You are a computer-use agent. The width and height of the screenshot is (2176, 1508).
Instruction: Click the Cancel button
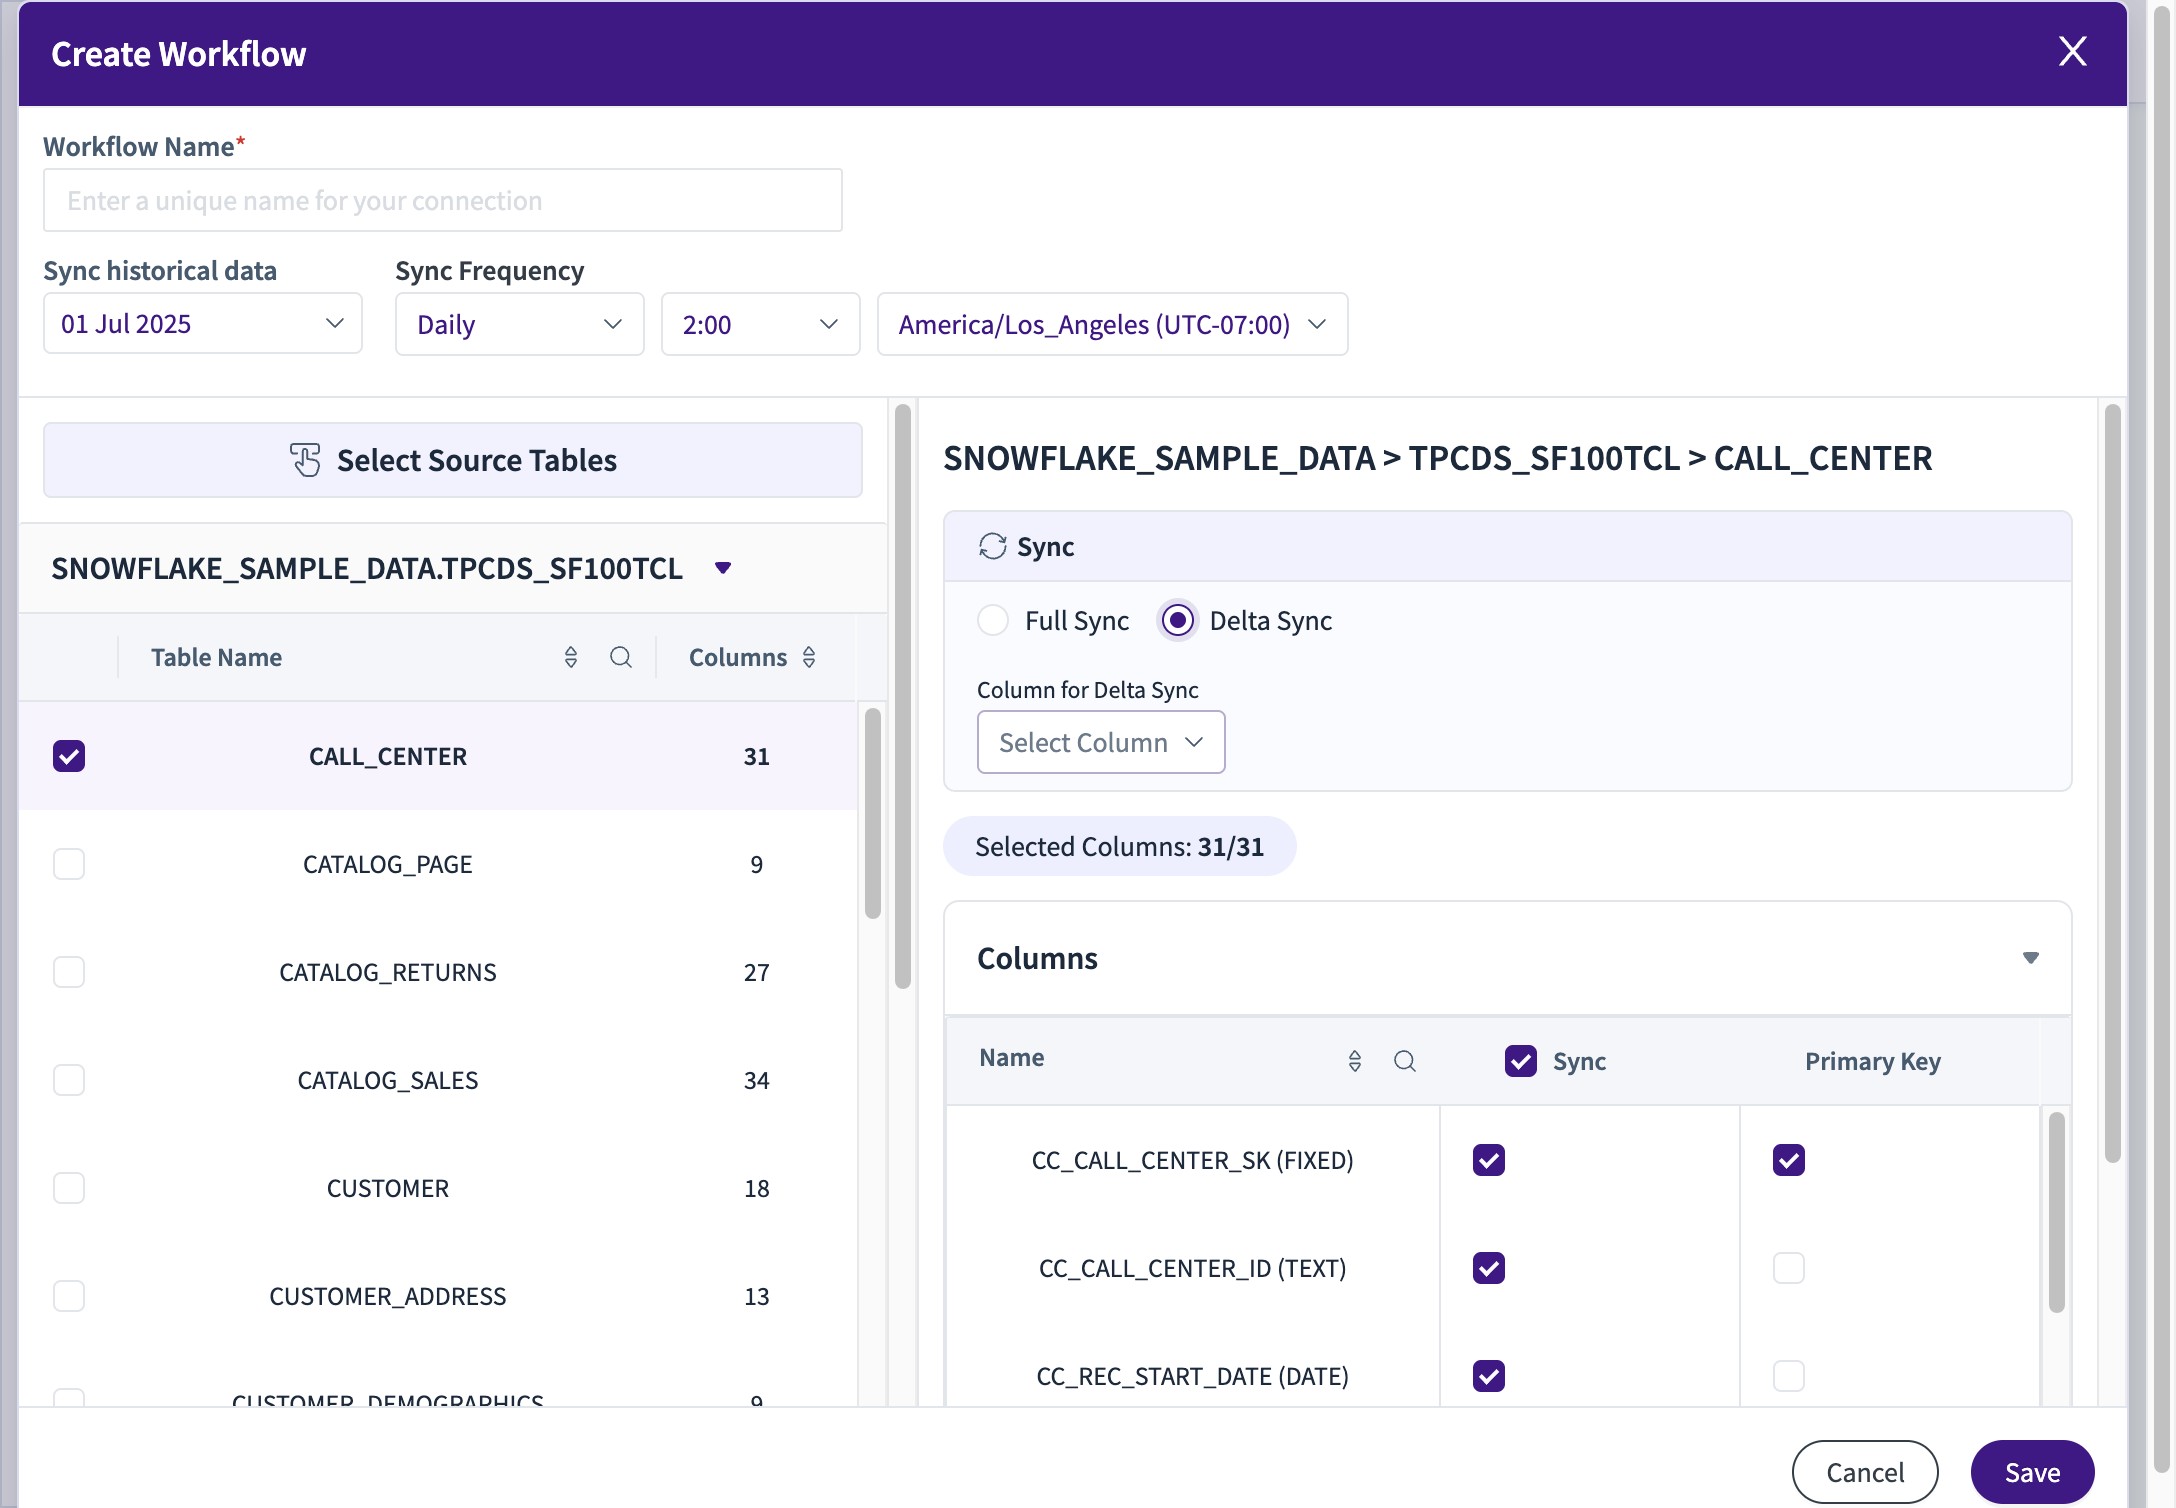click(1864, 1472)
